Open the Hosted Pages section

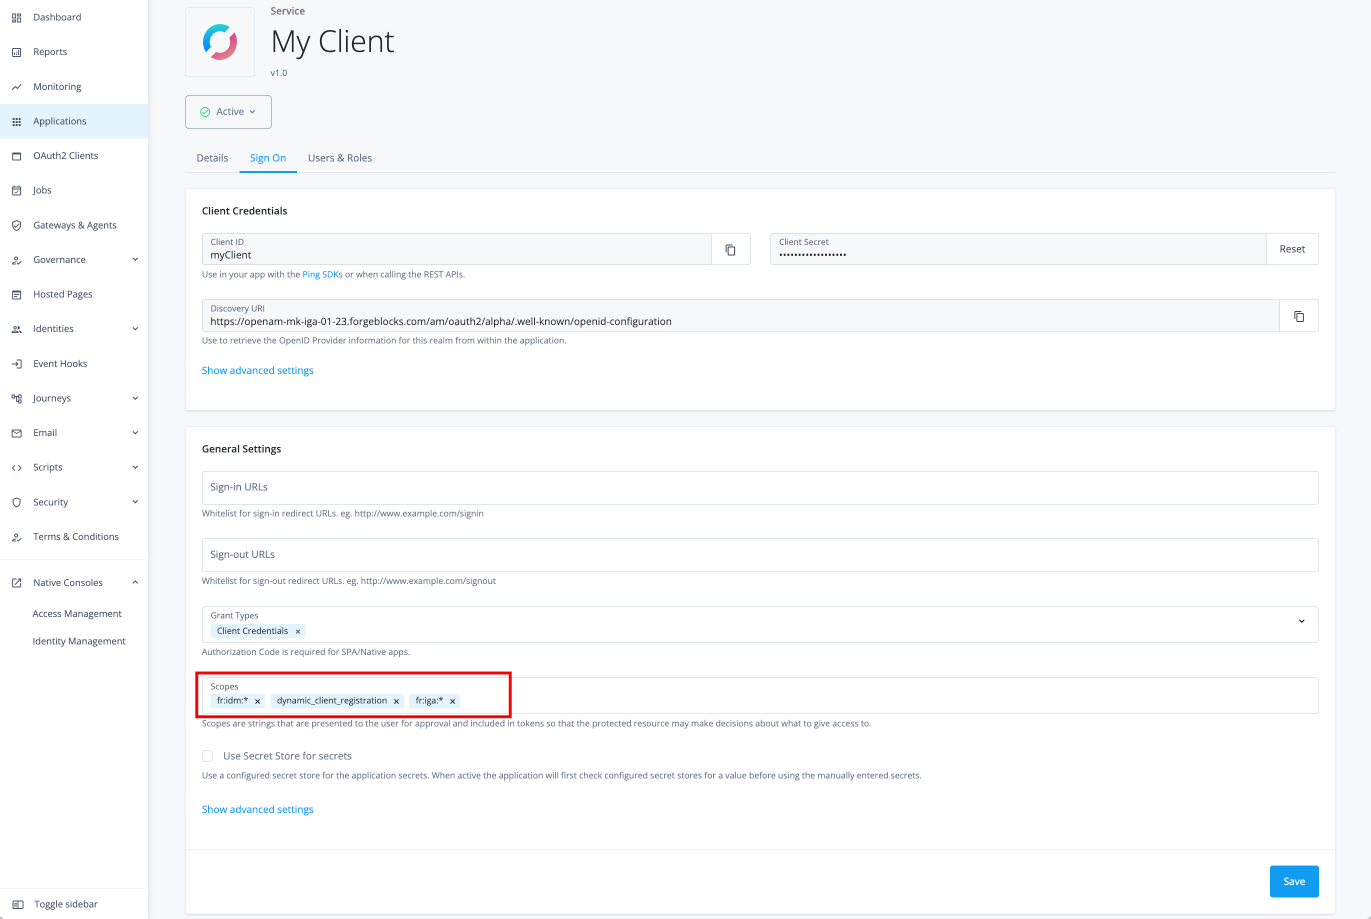point(60,293)
